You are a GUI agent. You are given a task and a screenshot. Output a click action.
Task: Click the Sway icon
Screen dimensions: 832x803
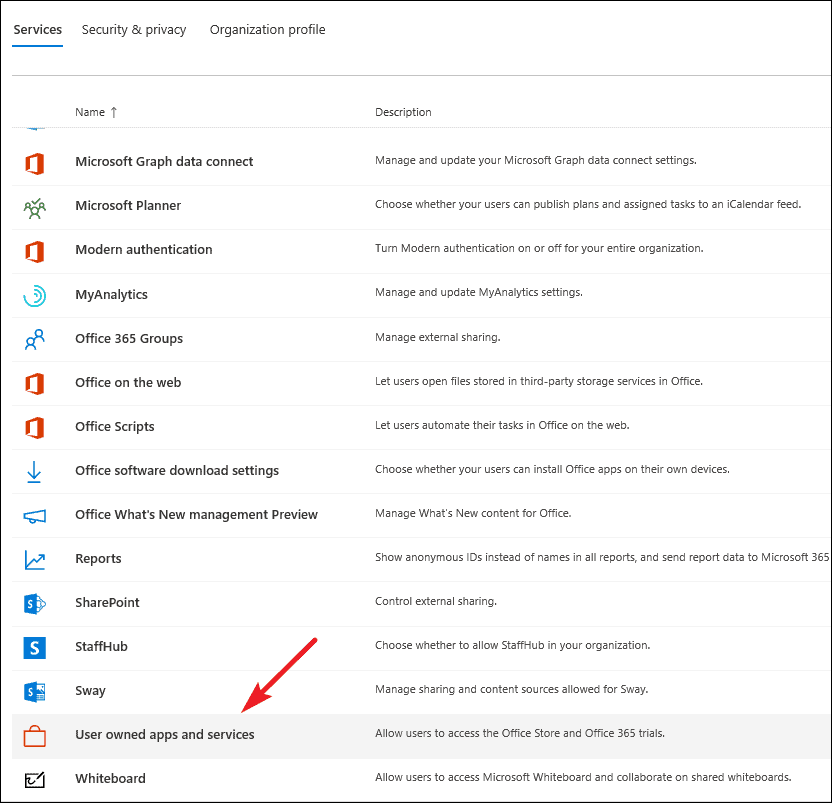tap(34, 692)
